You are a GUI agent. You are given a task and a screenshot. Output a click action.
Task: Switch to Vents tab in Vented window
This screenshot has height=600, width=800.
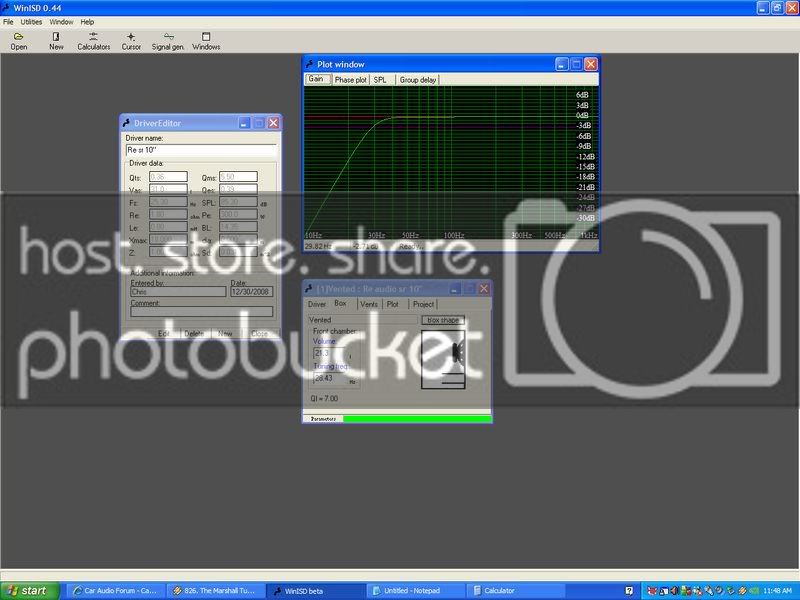(369, 304)
